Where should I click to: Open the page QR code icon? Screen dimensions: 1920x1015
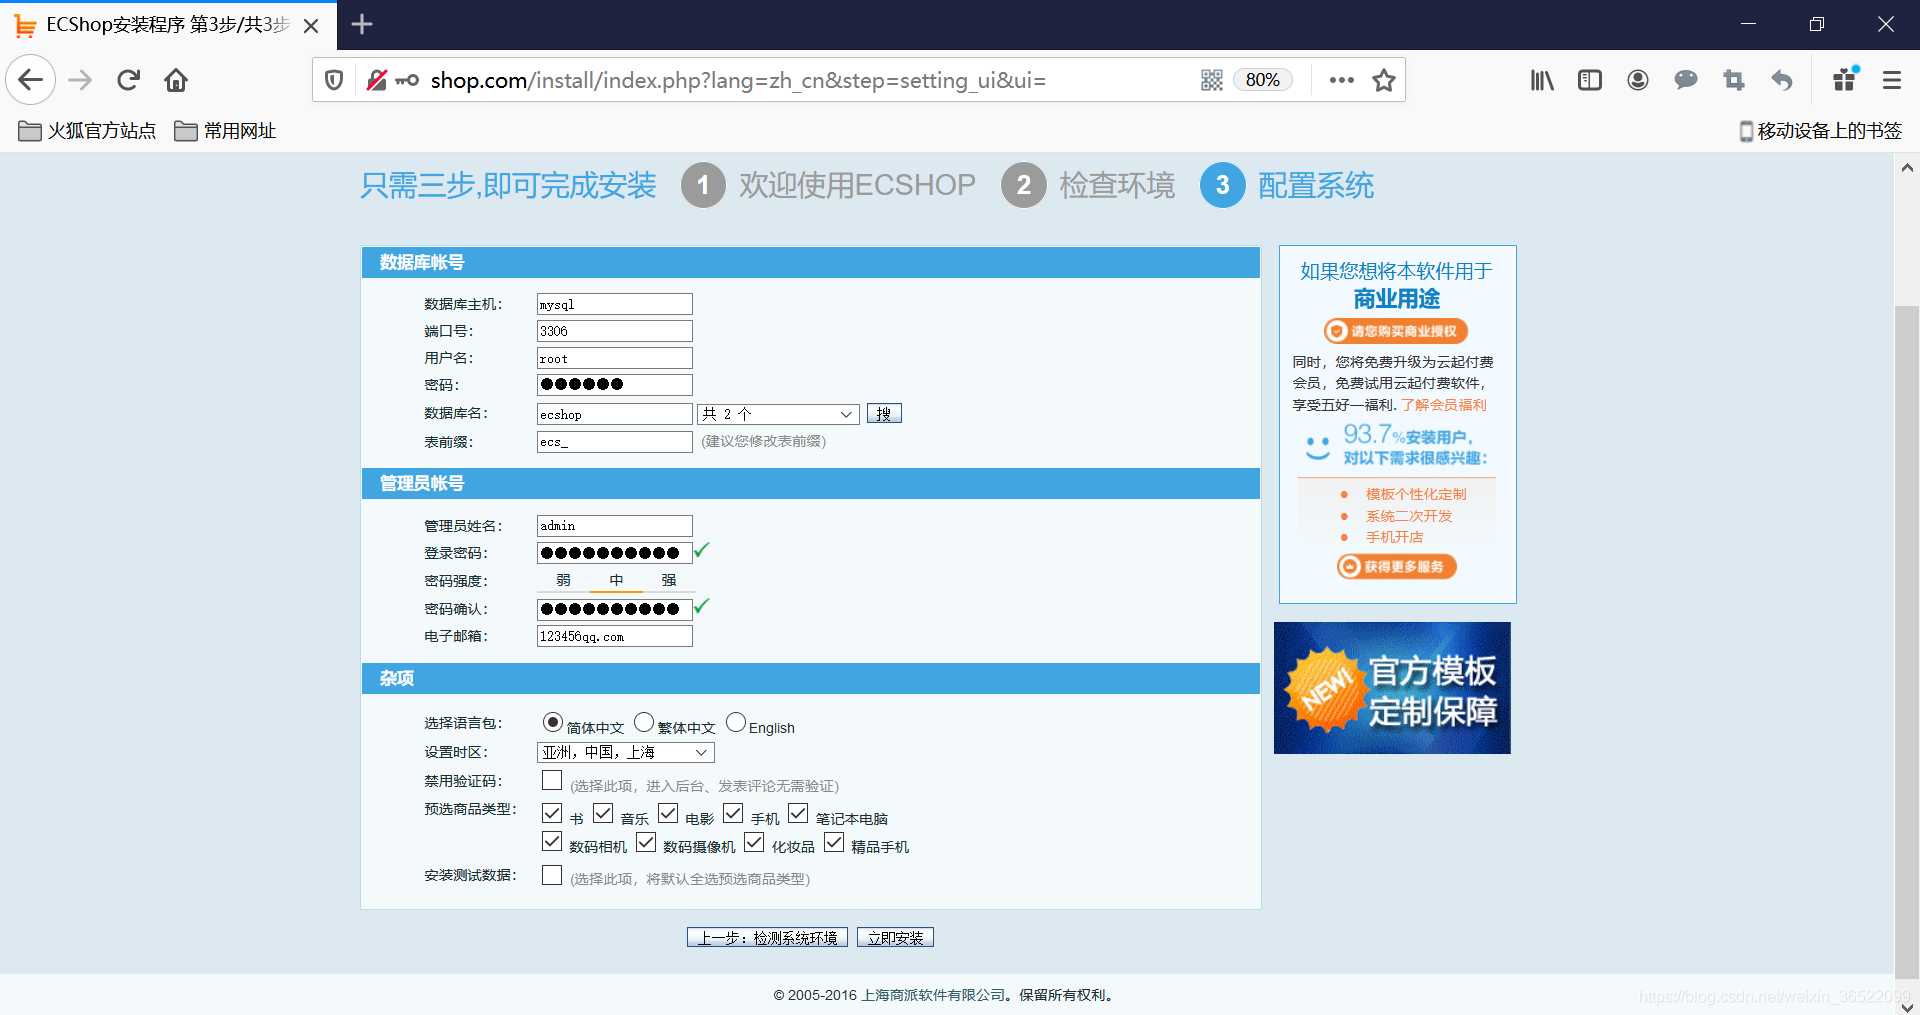point(1212,80)
